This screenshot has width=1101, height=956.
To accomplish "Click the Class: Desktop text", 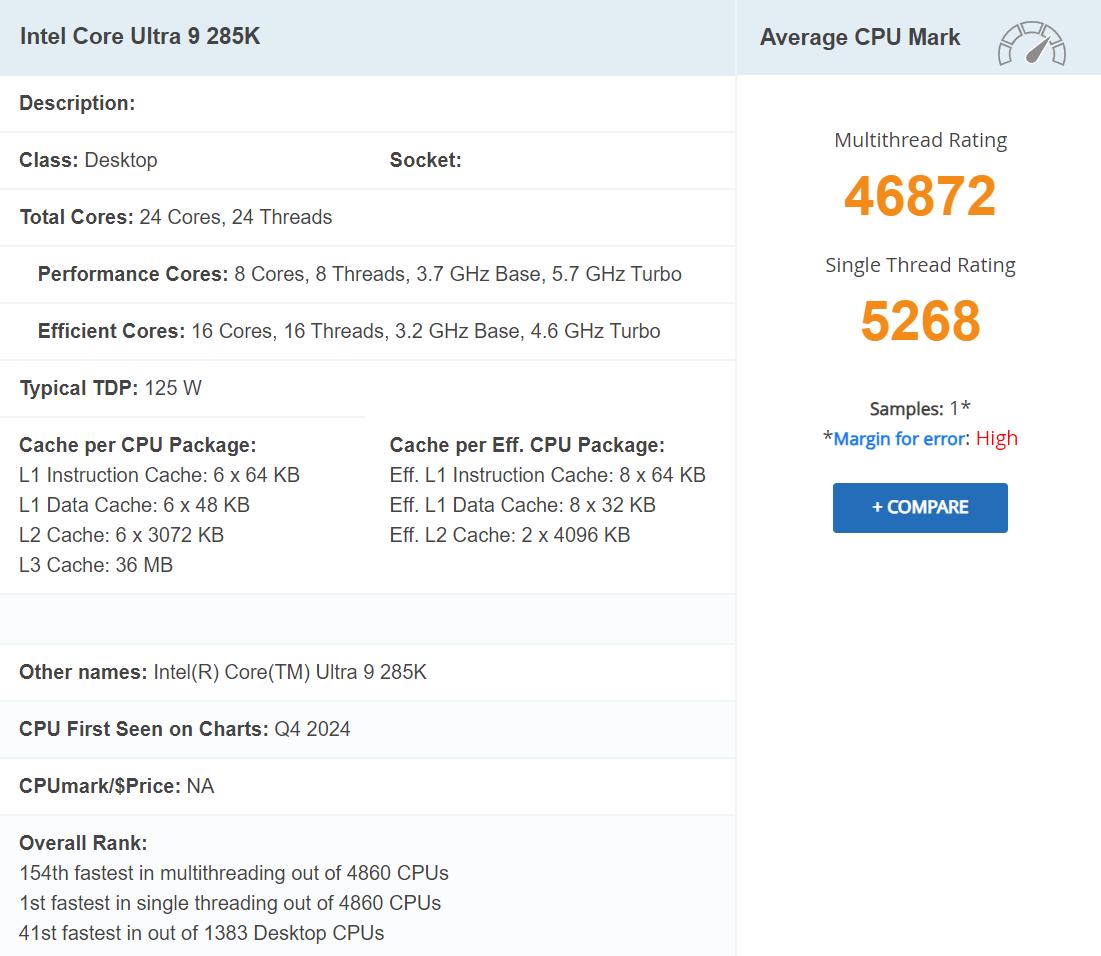I will coord(88,160).
